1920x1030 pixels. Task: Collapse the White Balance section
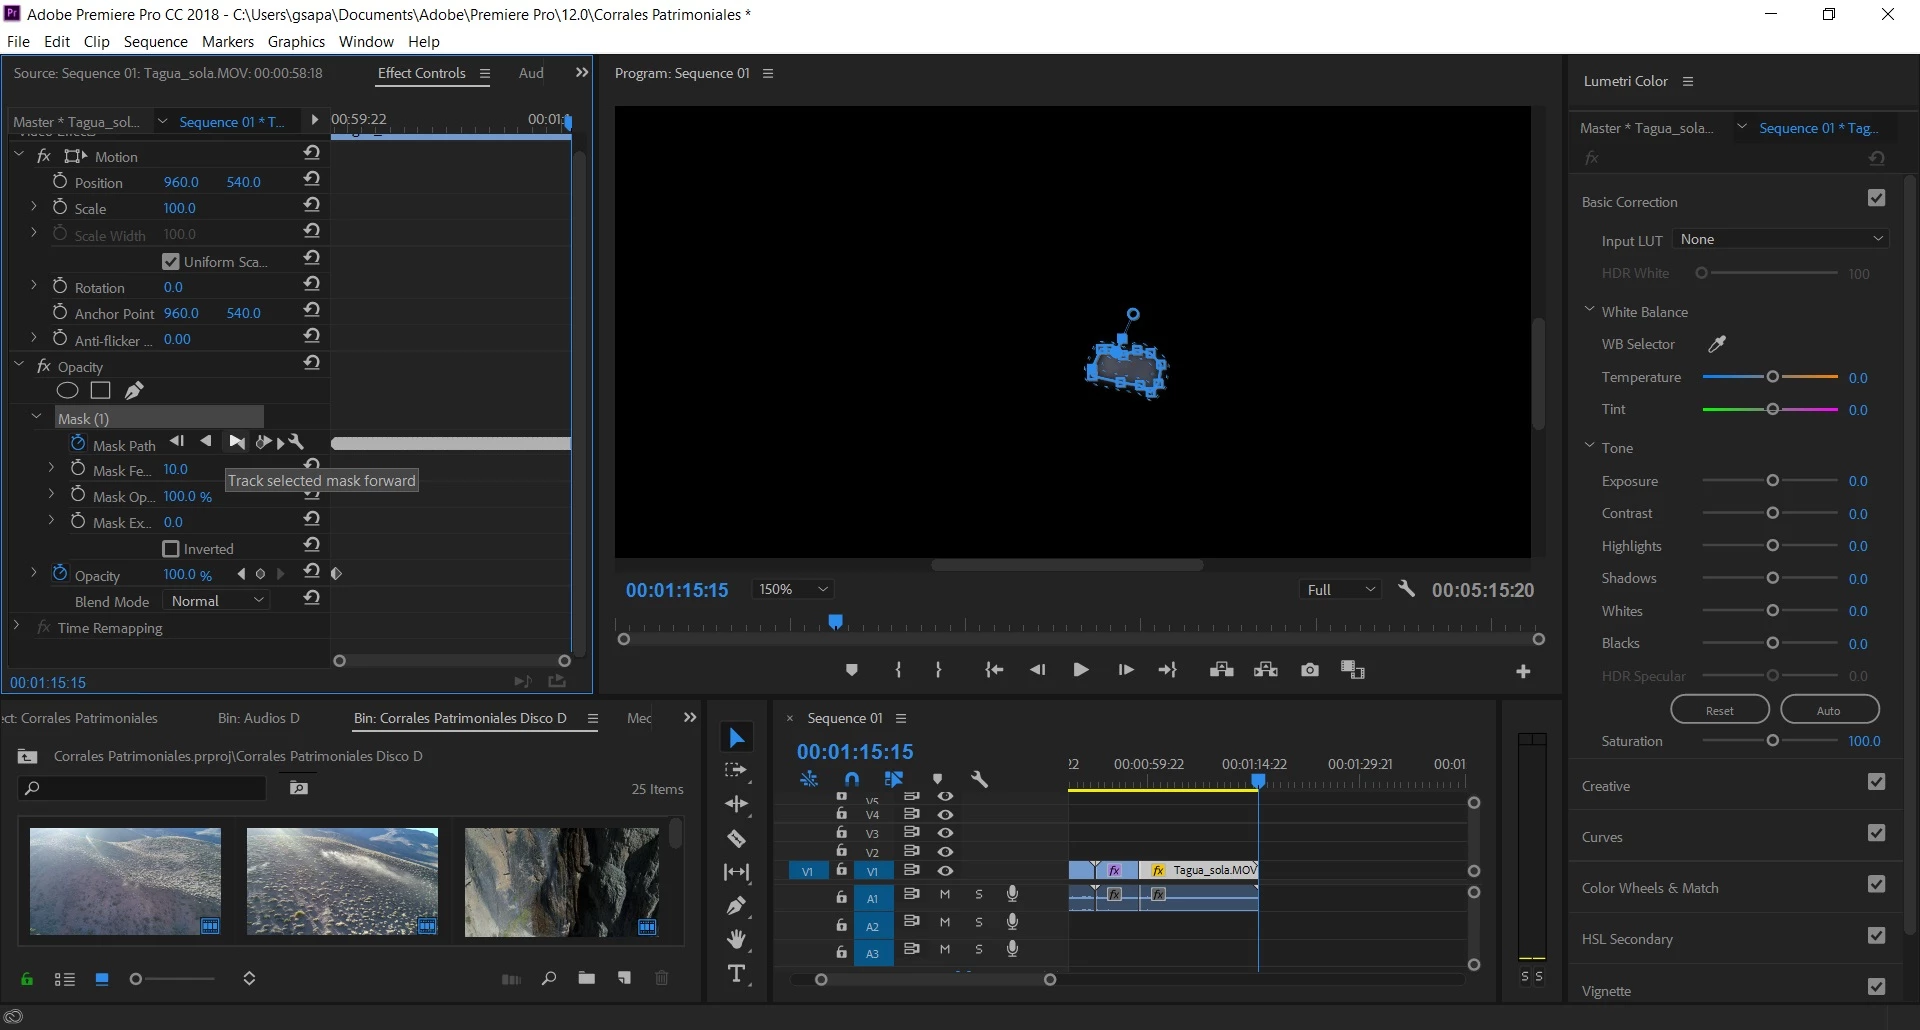tap(1589, 310)
